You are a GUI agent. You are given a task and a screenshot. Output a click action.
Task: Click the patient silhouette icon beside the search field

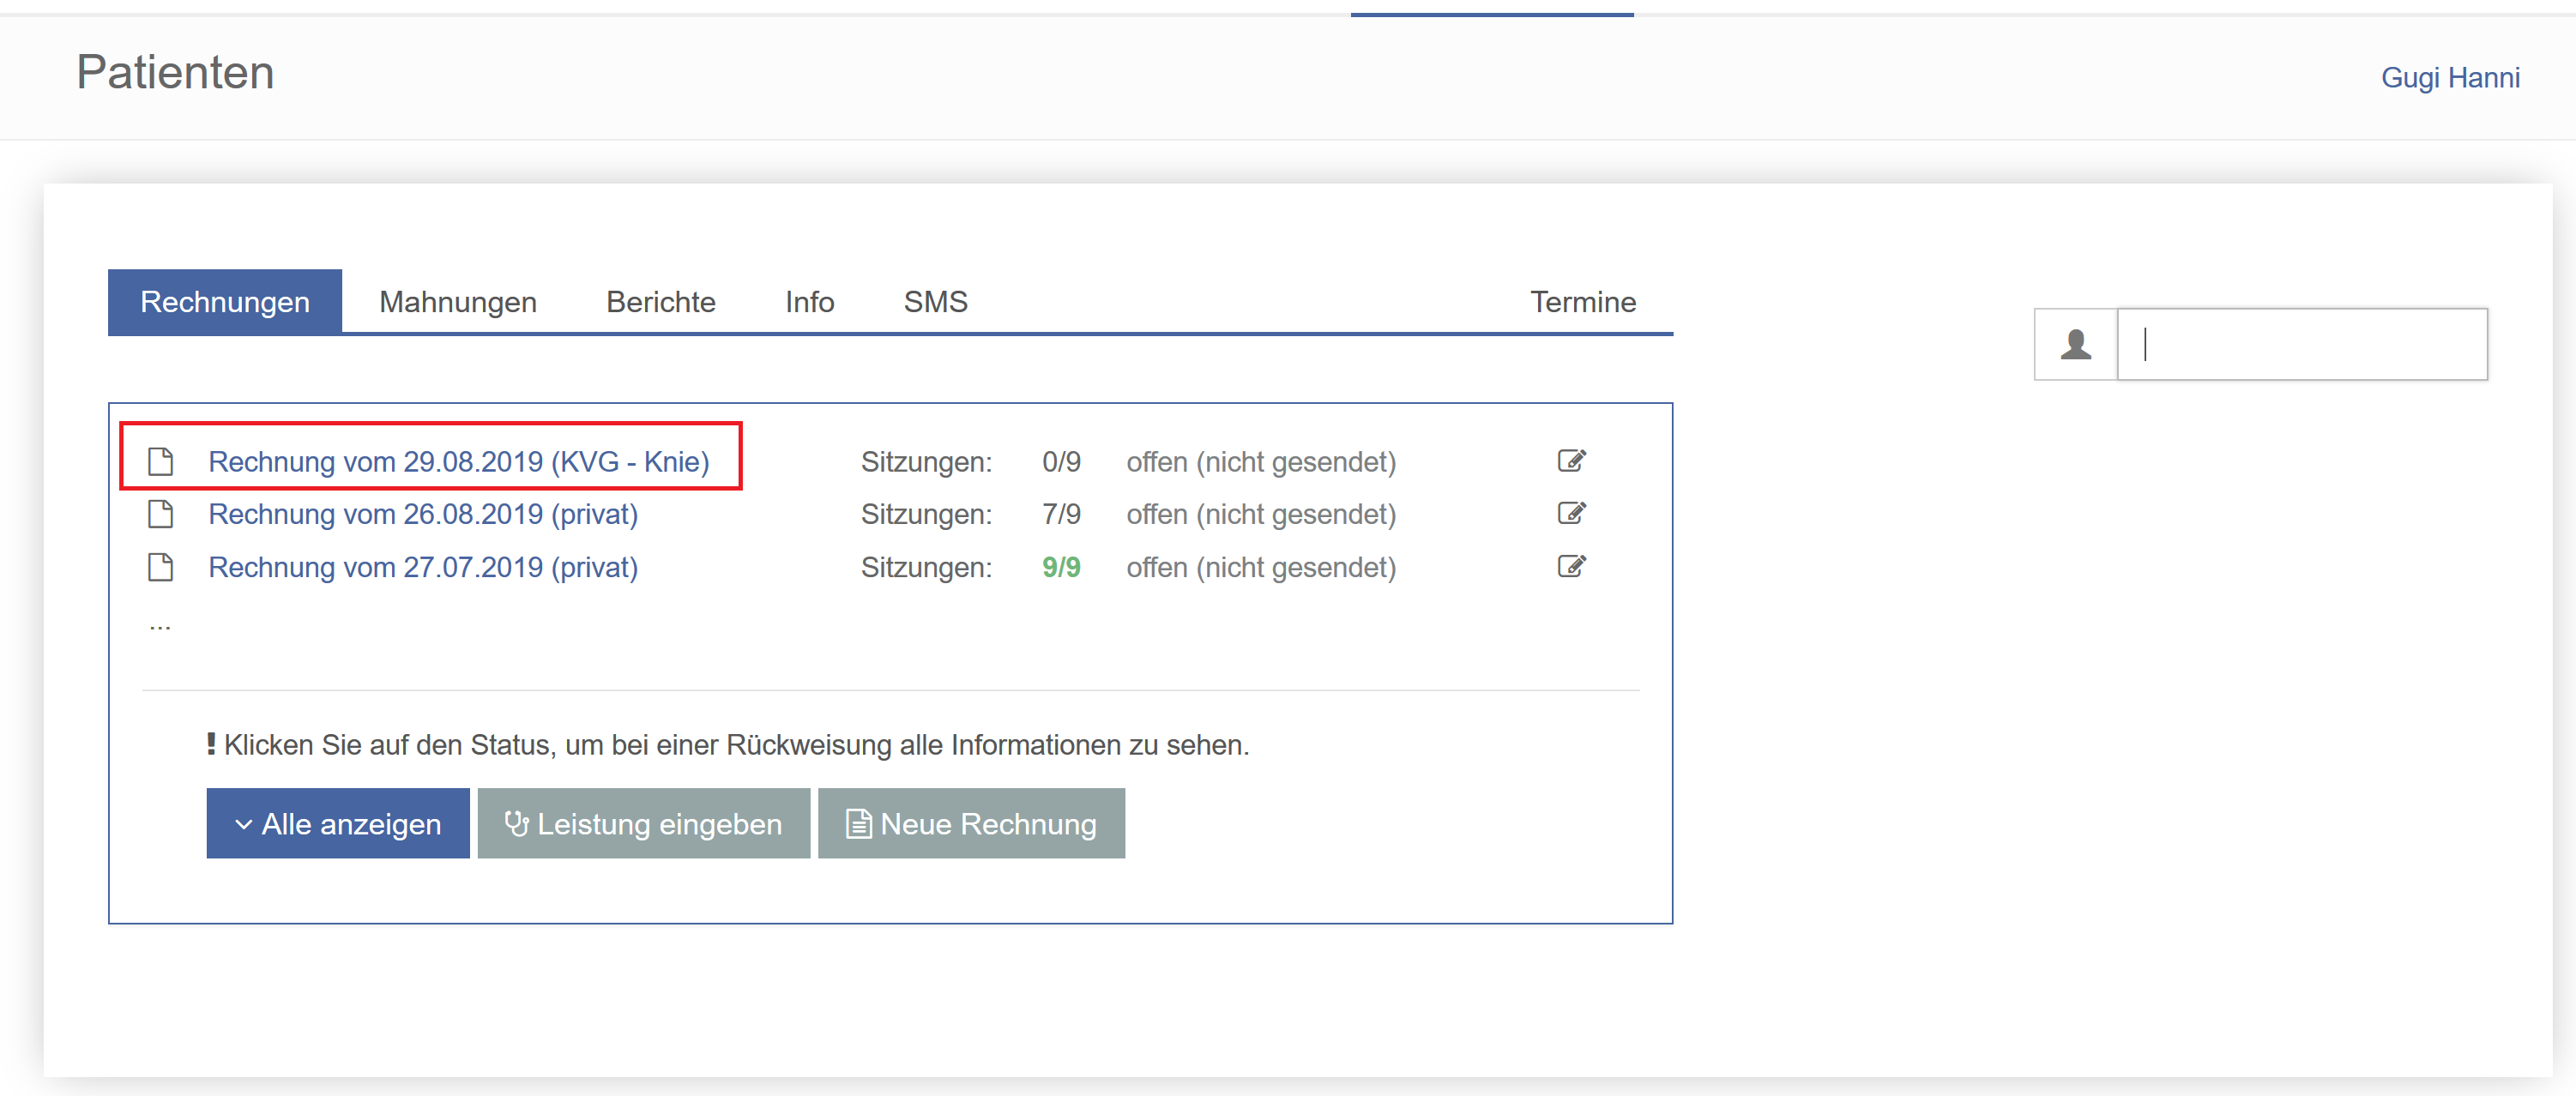2076,344
